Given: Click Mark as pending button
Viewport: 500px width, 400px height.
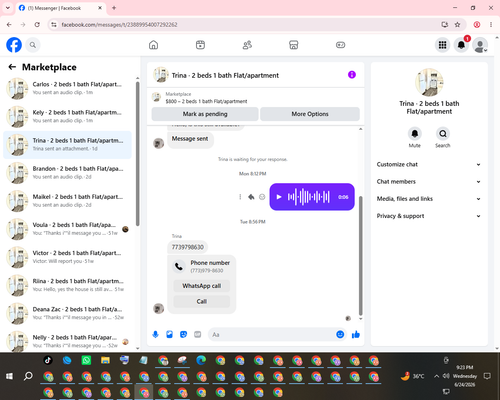Looking at the screenshot, I should click(205, 114).
